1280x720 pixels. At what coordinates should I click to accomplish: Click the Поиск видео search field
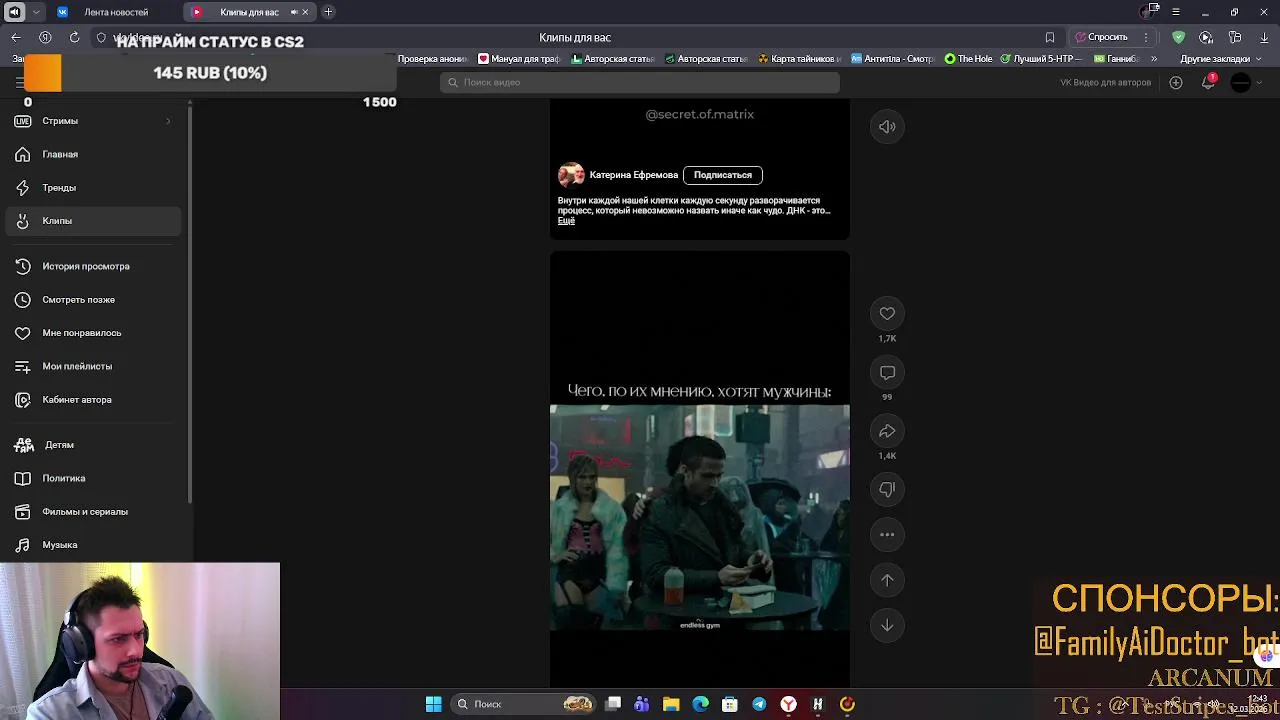(x=640, y=82)
